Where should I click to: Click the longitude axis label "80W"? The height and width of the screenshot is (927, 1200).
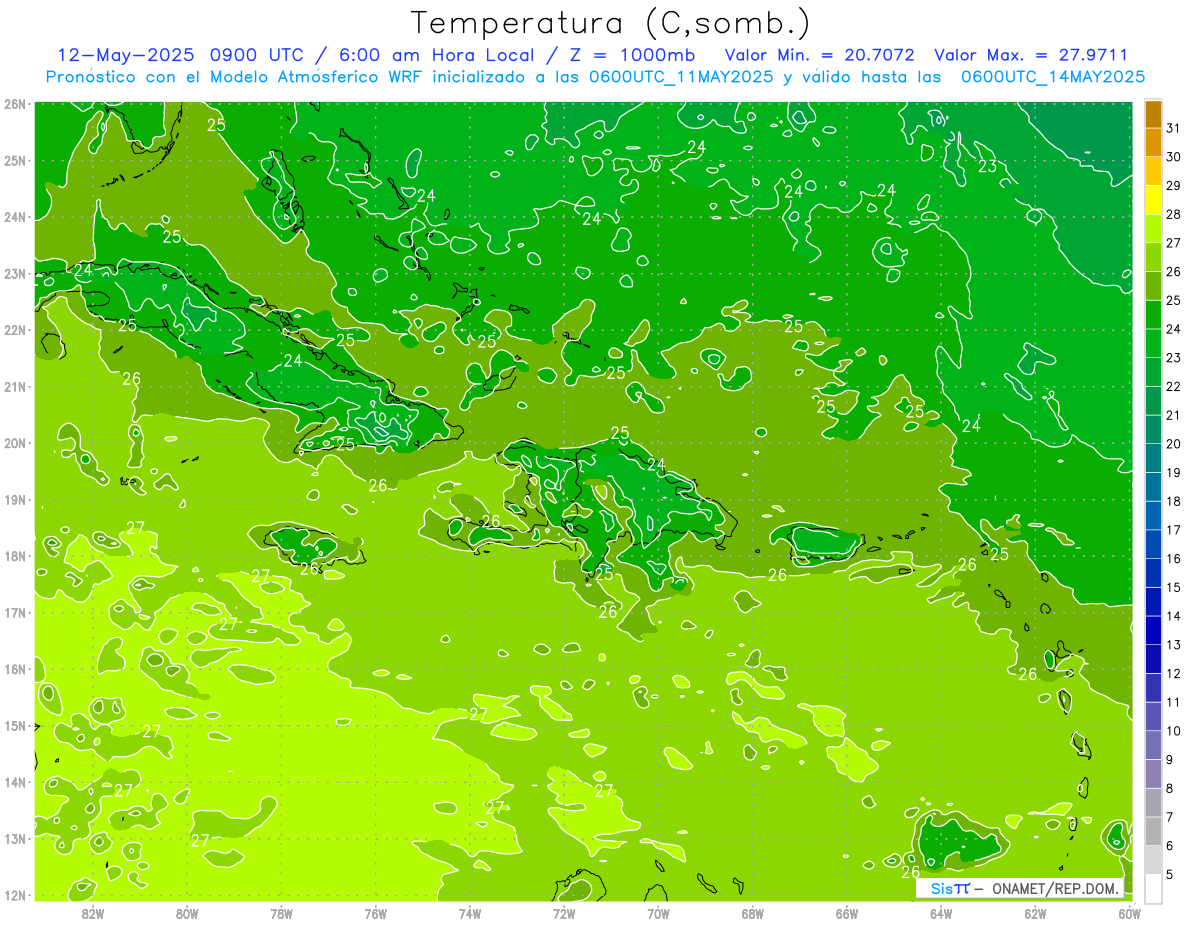187,913
